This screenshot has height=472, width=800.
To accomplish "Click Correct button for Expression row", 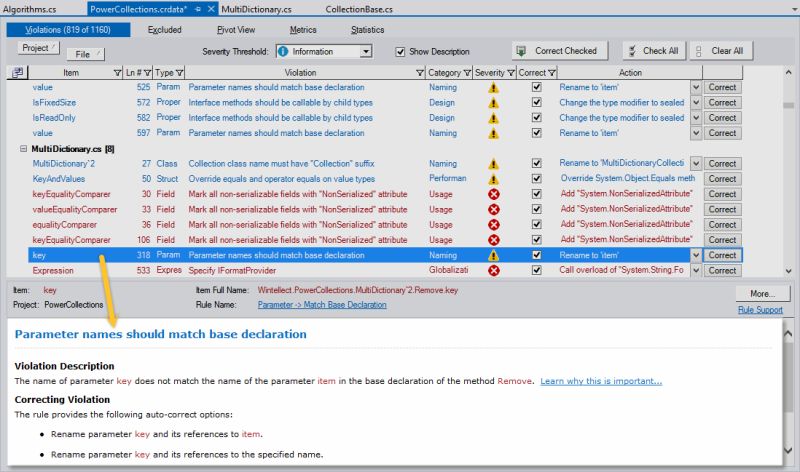I will (722, 270).
